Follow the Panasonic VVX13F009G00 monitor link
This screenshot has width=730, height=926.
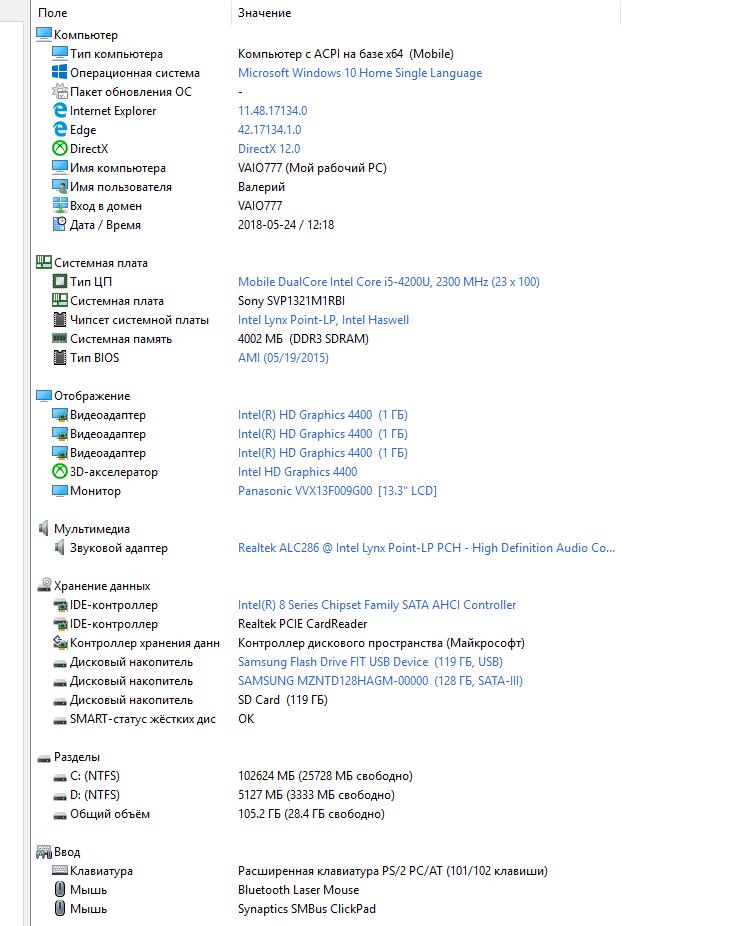pos(337,490)
